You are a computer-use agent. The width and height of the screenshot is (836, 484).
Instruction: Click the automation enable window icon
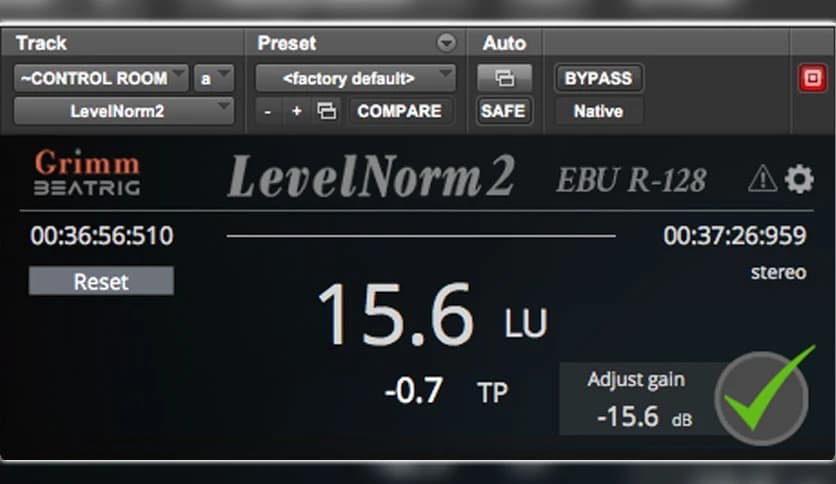[x=504, y=78]
